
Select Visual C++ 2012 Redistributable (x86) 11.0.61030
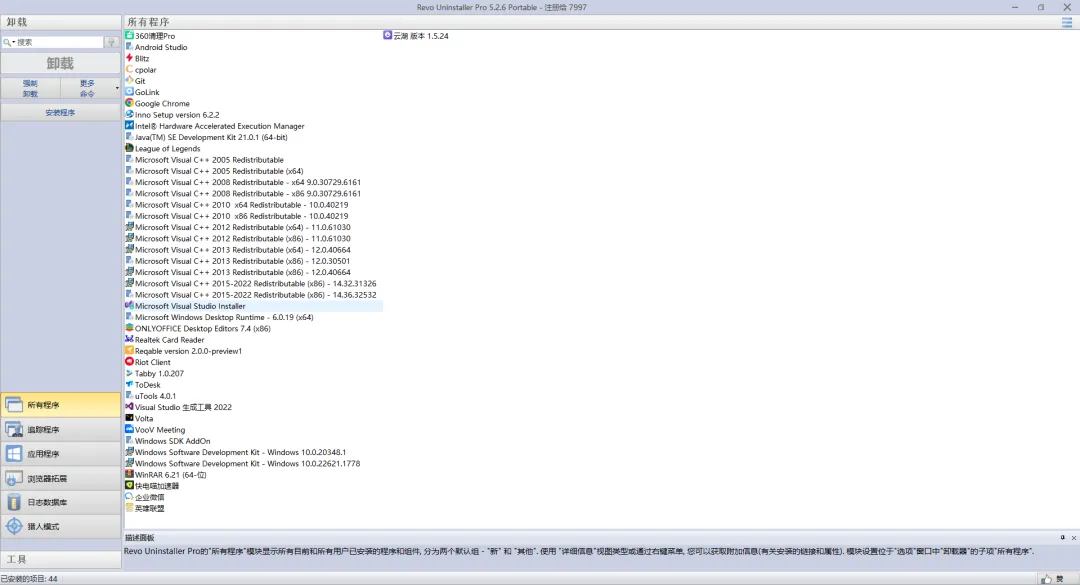242,238
